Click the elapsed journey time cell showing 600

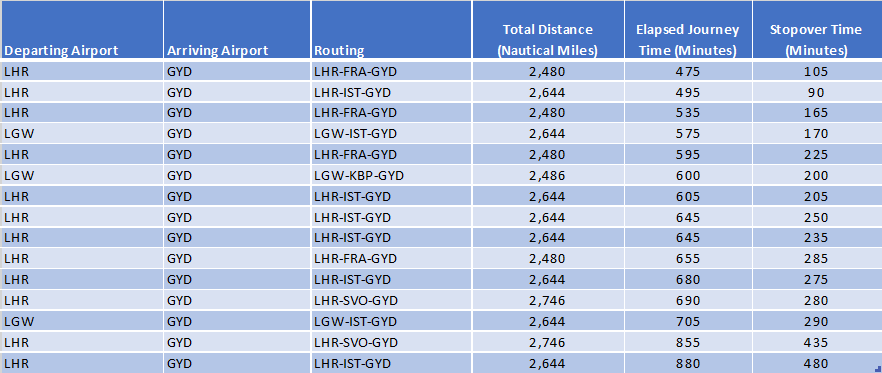(688, 176)
